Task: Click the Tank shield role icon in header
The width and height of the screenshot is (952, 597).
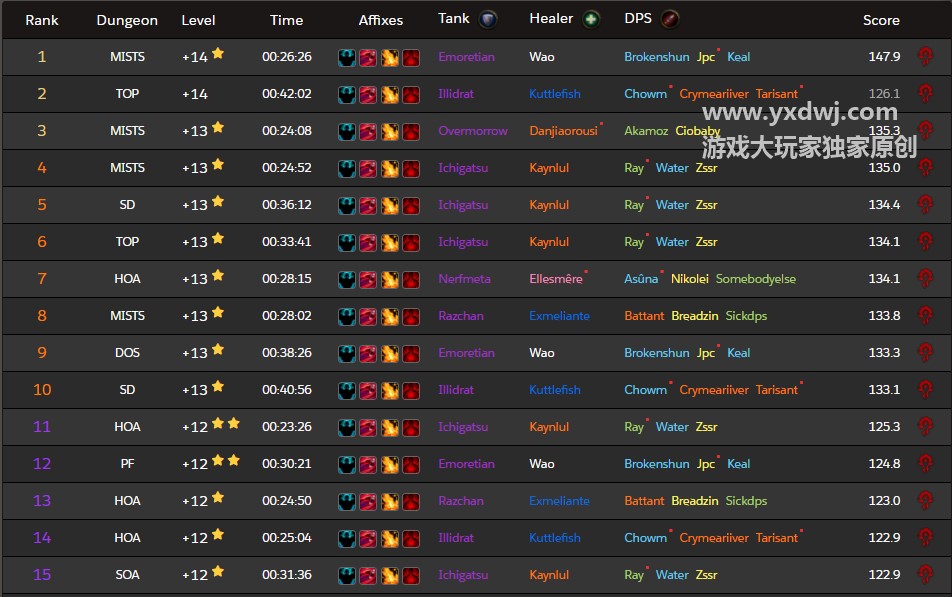Action: tap(488, 19)
